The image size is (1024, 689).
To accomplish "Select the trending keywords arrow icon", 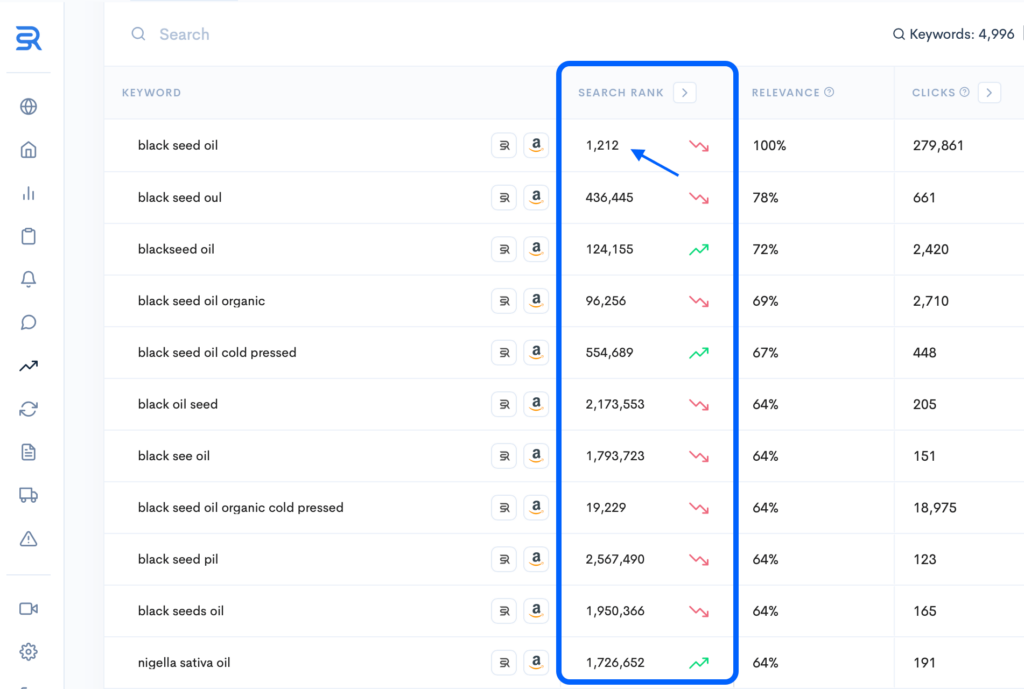I will 28,365.
